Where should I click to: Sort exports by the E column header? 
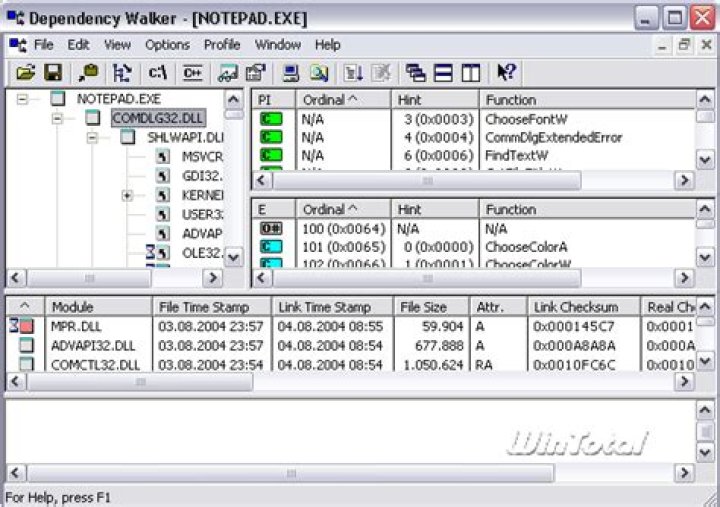coord(274,209)
